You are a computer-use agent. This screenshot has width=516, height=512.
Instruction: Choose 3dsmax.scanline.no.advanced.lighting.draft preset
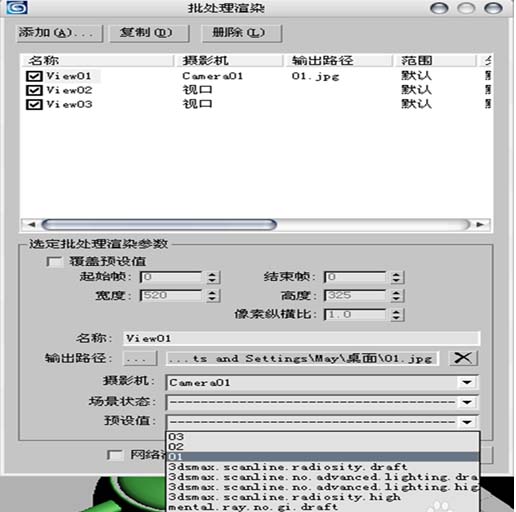323,477
